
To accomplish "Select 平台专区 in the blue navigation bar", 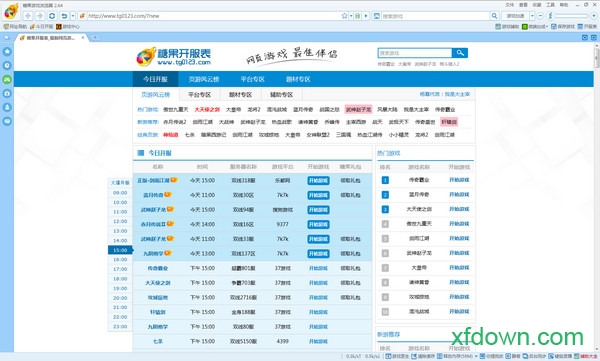I will coord(253,79).
